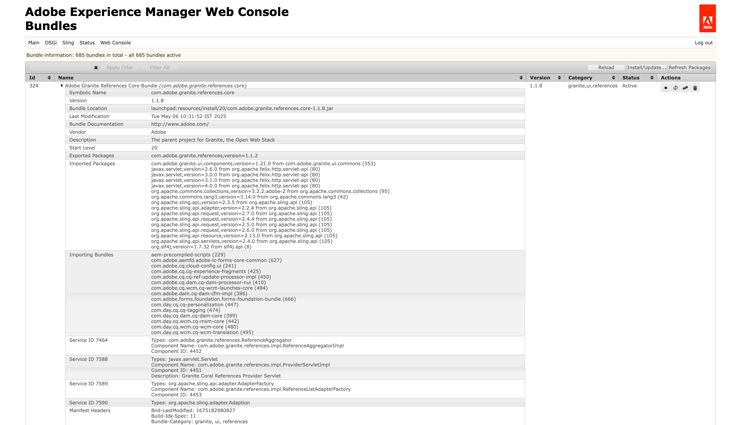Image resolution: width=750 pixels, height=425 pixels.
Task: Open com.day.cq.wcm.cq-msm-core (442) bundle
Action: (x=195, y=321)
